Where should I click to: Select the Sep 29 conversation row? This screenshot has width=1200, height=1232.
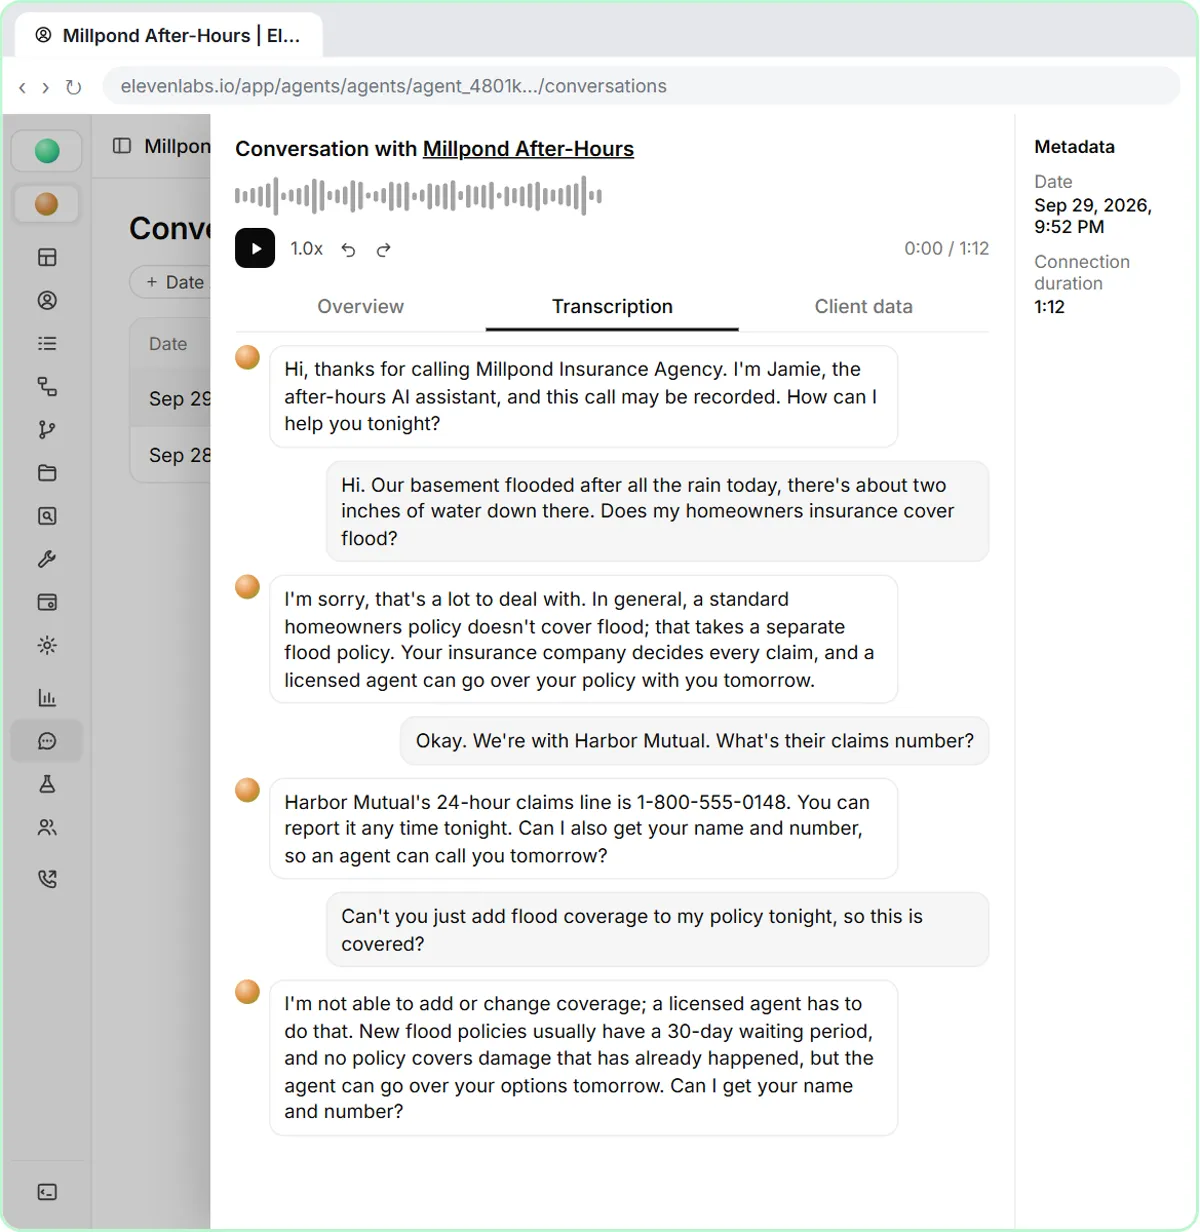click(x=171, y=398)
